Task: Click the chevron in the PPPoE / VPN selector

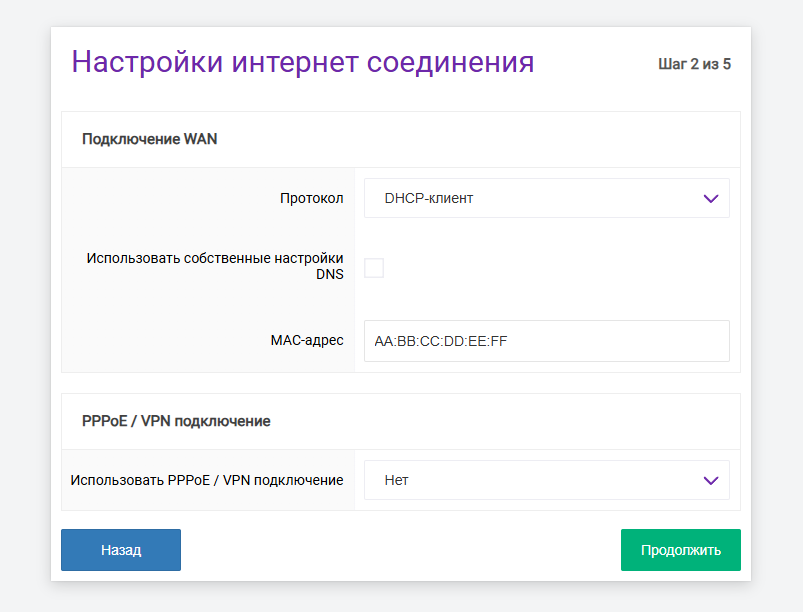Action: (x=711, y=480)
